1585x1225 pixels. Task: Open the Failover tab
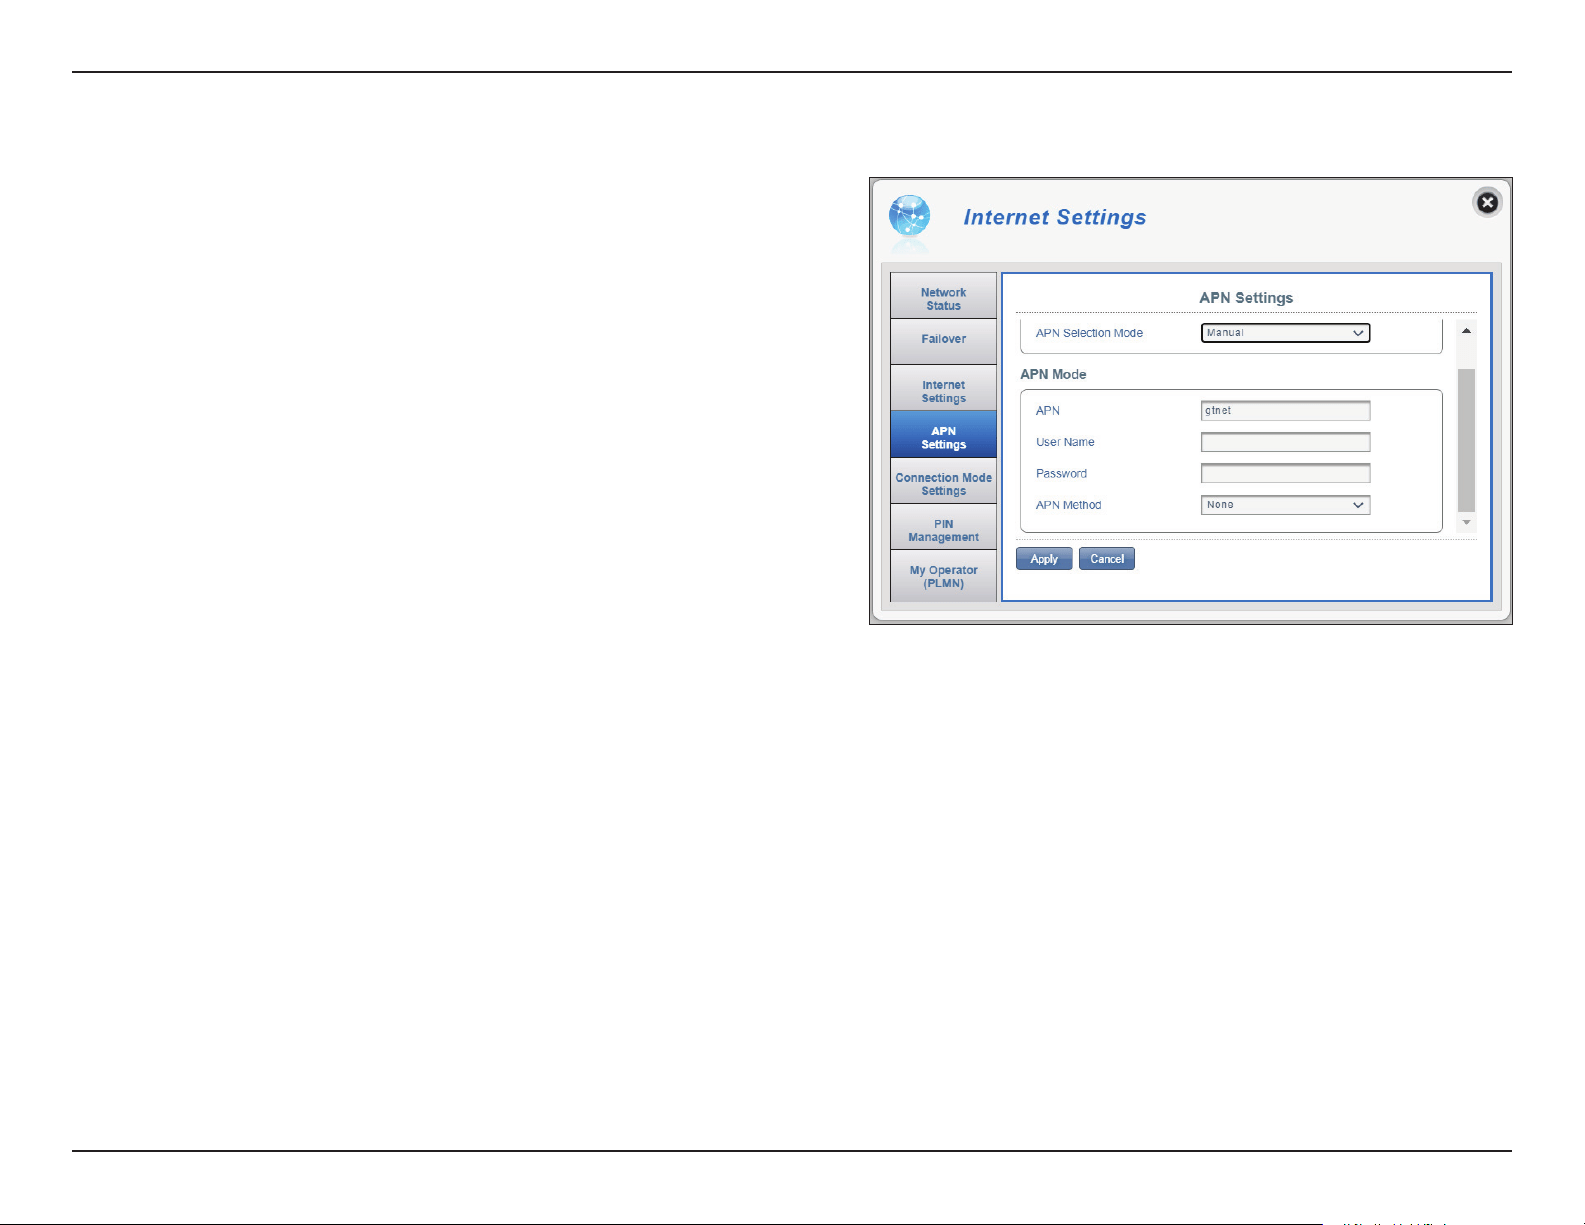[x=943, y=340]
